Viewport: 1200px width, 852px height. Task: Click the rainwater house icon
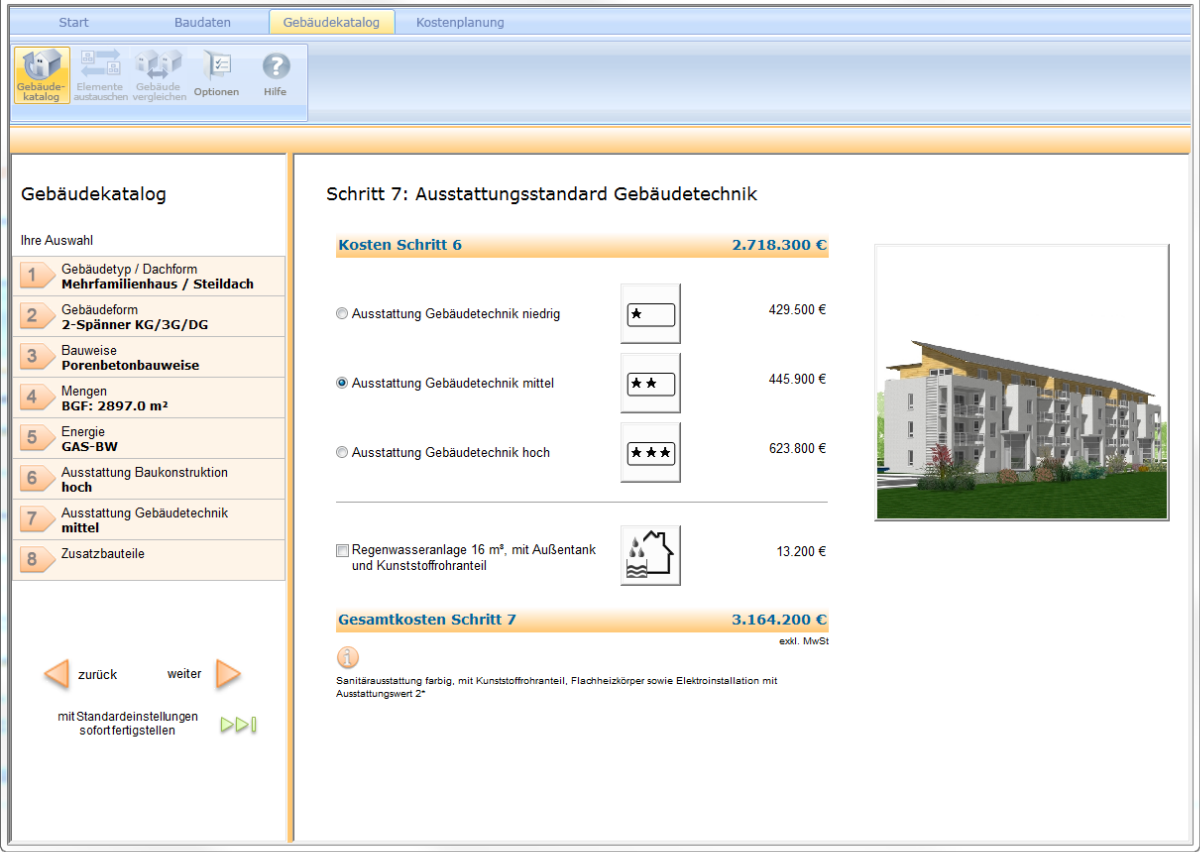point(650,555)
